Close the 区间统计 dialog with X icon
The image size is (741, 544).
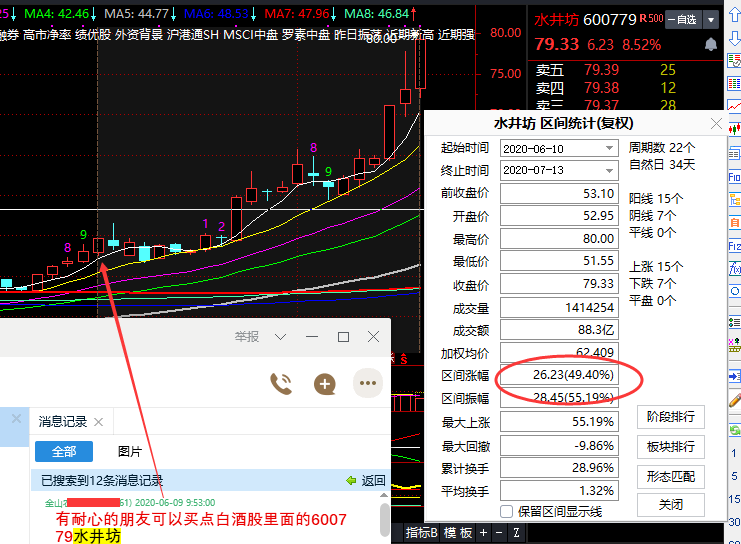(716, 124)
